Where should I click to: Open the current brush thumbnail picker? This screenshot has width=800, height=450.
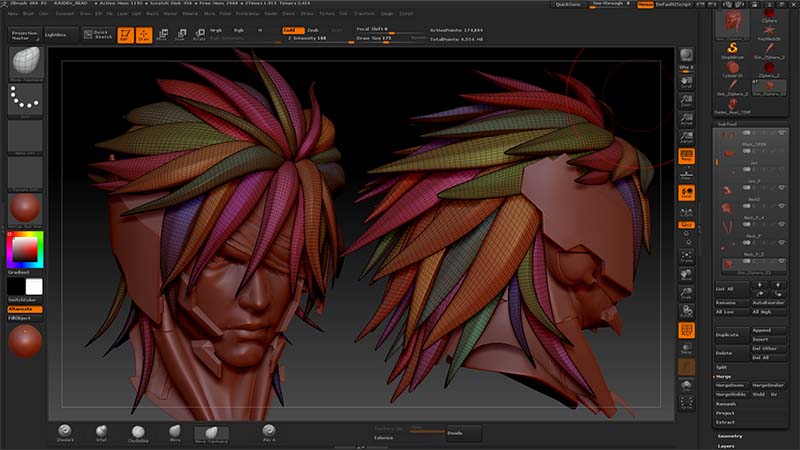pyautogui.click(x=25, y=63)
